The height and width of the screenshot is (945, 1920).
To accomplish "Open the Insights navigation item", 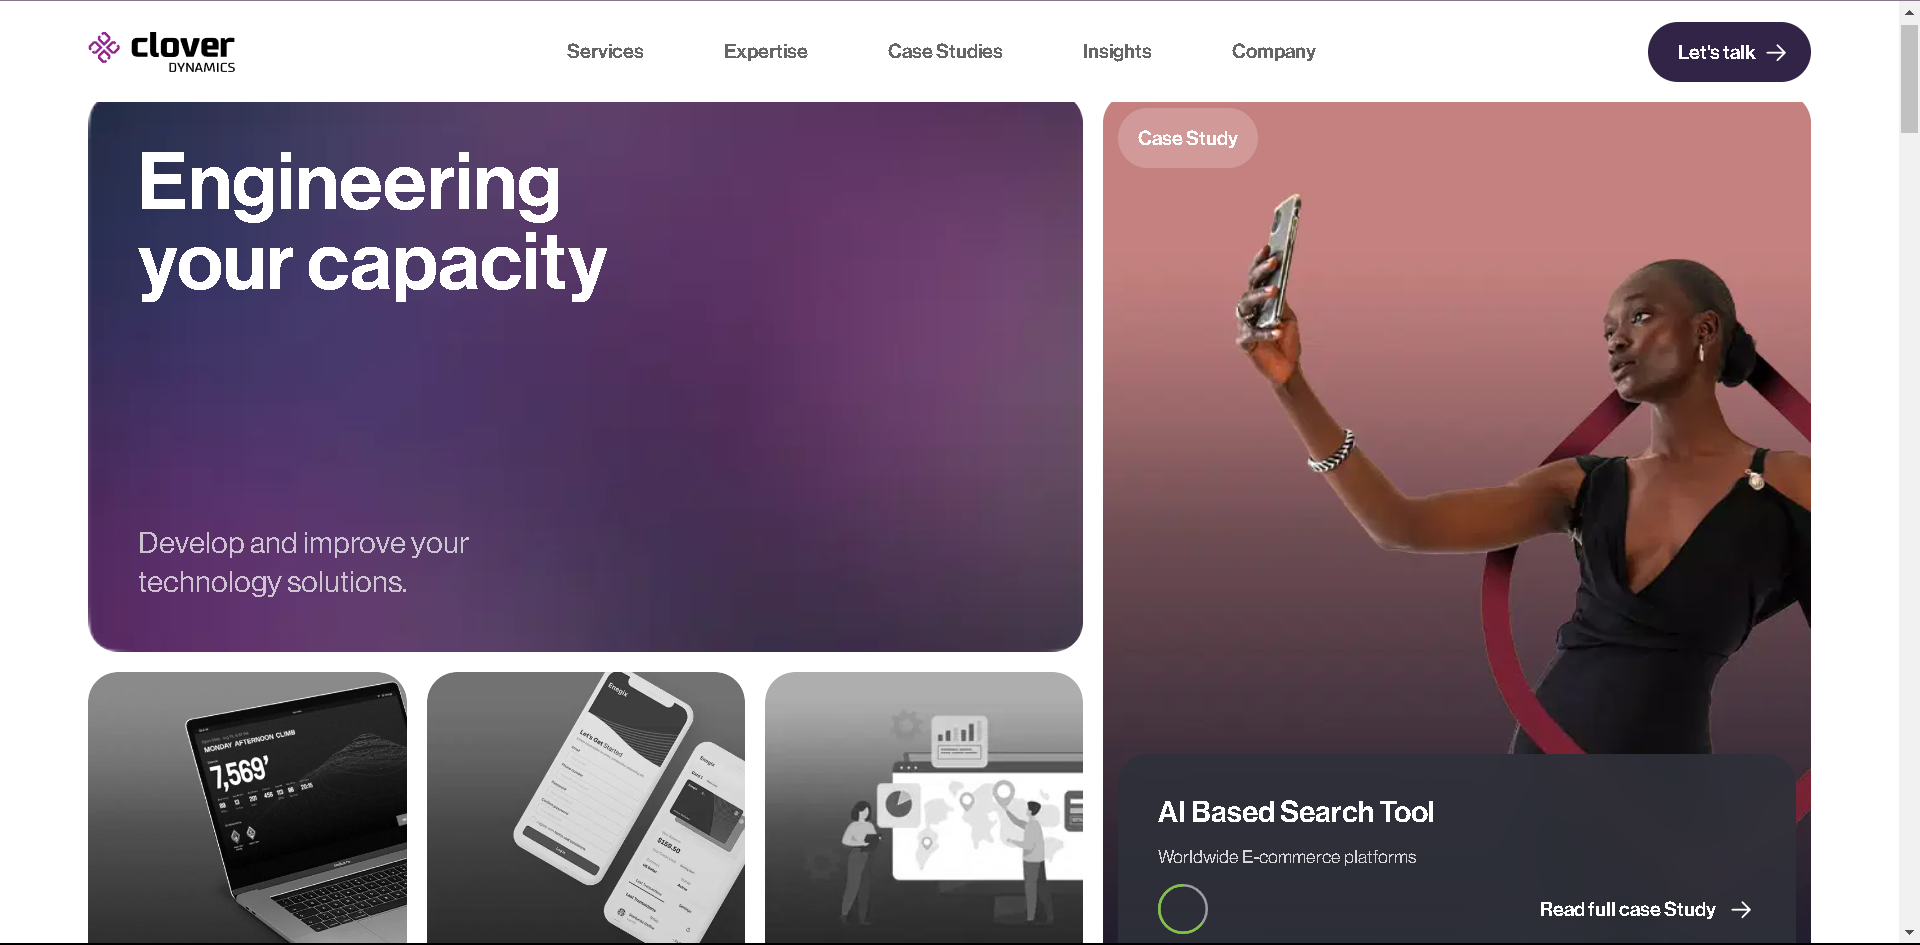I will click(x=1117, y=51).
